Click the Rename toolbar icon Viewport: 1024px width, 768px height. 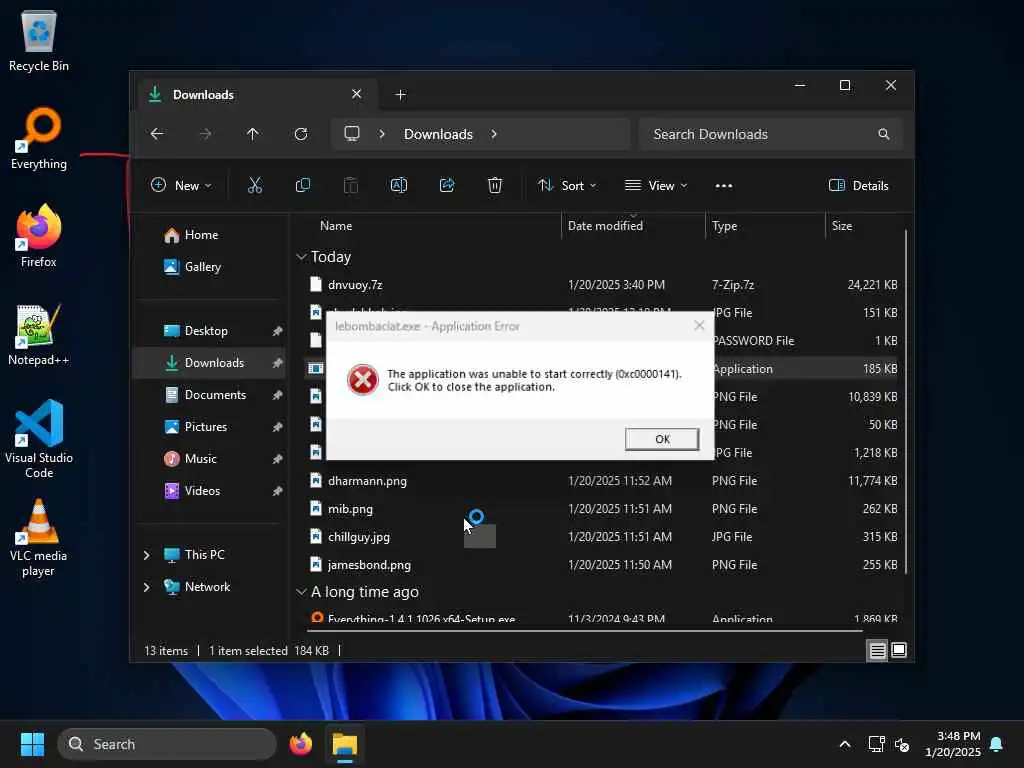pos(399,185)
